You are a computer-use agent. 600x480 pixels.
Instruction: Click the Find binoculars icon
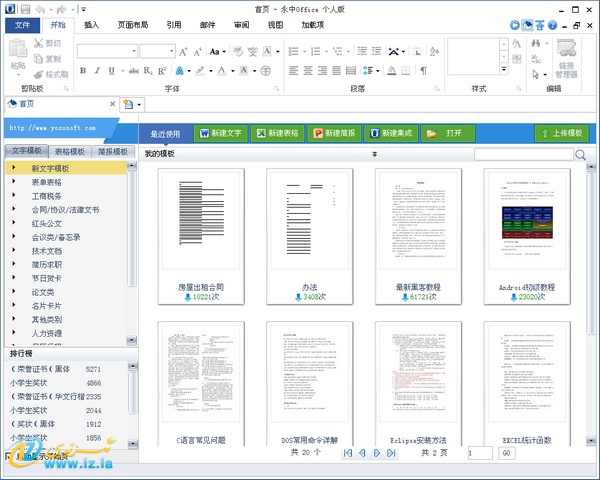(x=536, y=43)
